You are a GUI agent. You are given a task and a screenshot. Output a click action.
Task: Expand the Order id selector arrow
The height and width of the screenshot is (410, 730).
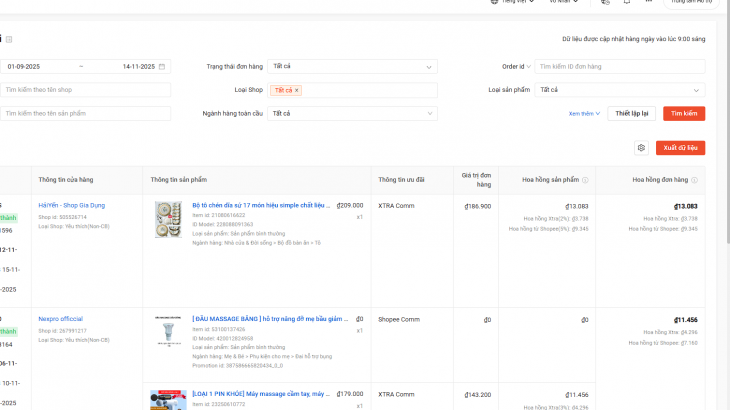(x=528, y=67)
